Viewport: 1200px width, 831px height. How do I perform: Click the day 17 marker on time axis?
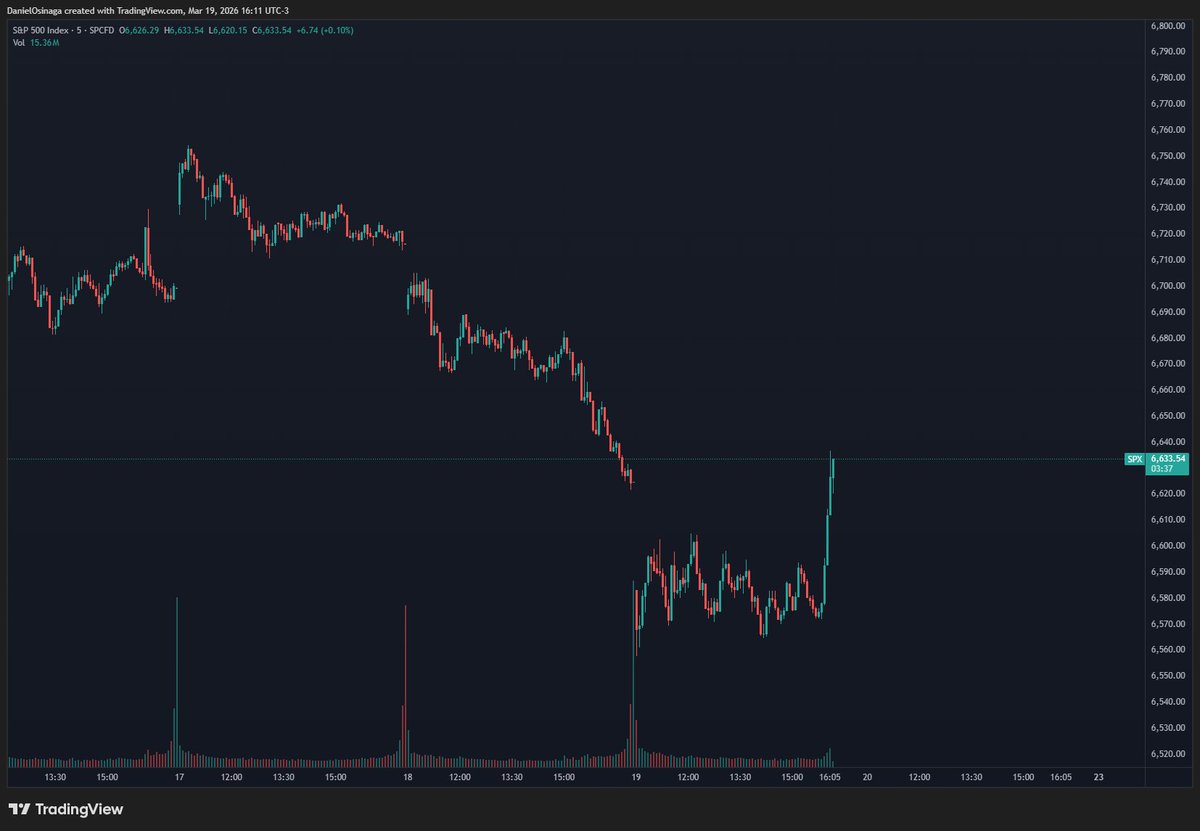pyautogui.click(x=179, y=777)
